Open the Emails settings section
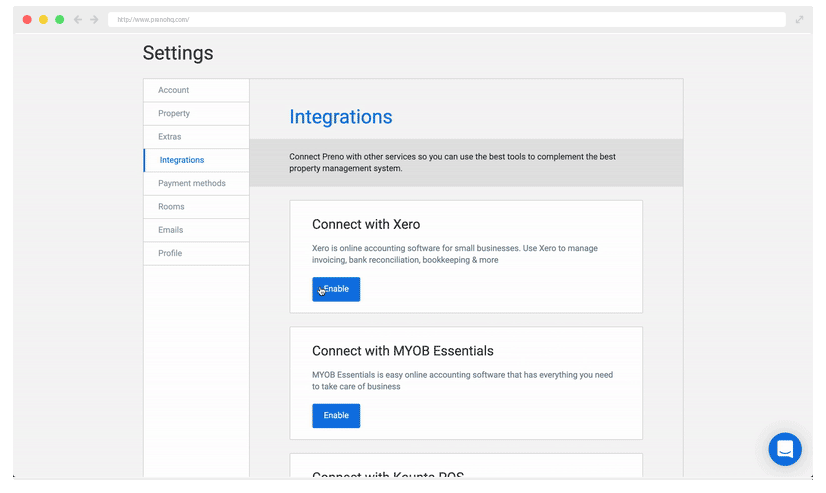 [196, 230]
